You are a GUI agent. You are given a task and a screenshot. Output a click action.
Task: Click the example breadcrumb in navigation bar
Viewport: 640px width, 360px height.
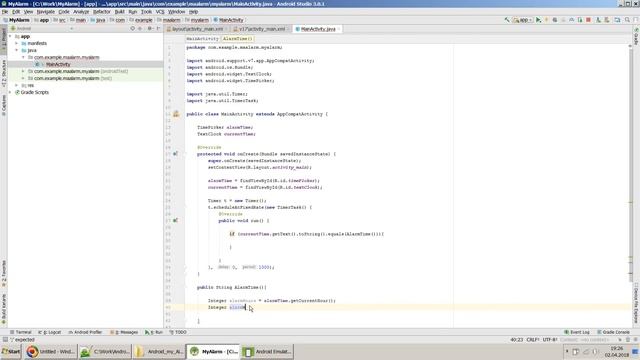[x=141, y=20]
